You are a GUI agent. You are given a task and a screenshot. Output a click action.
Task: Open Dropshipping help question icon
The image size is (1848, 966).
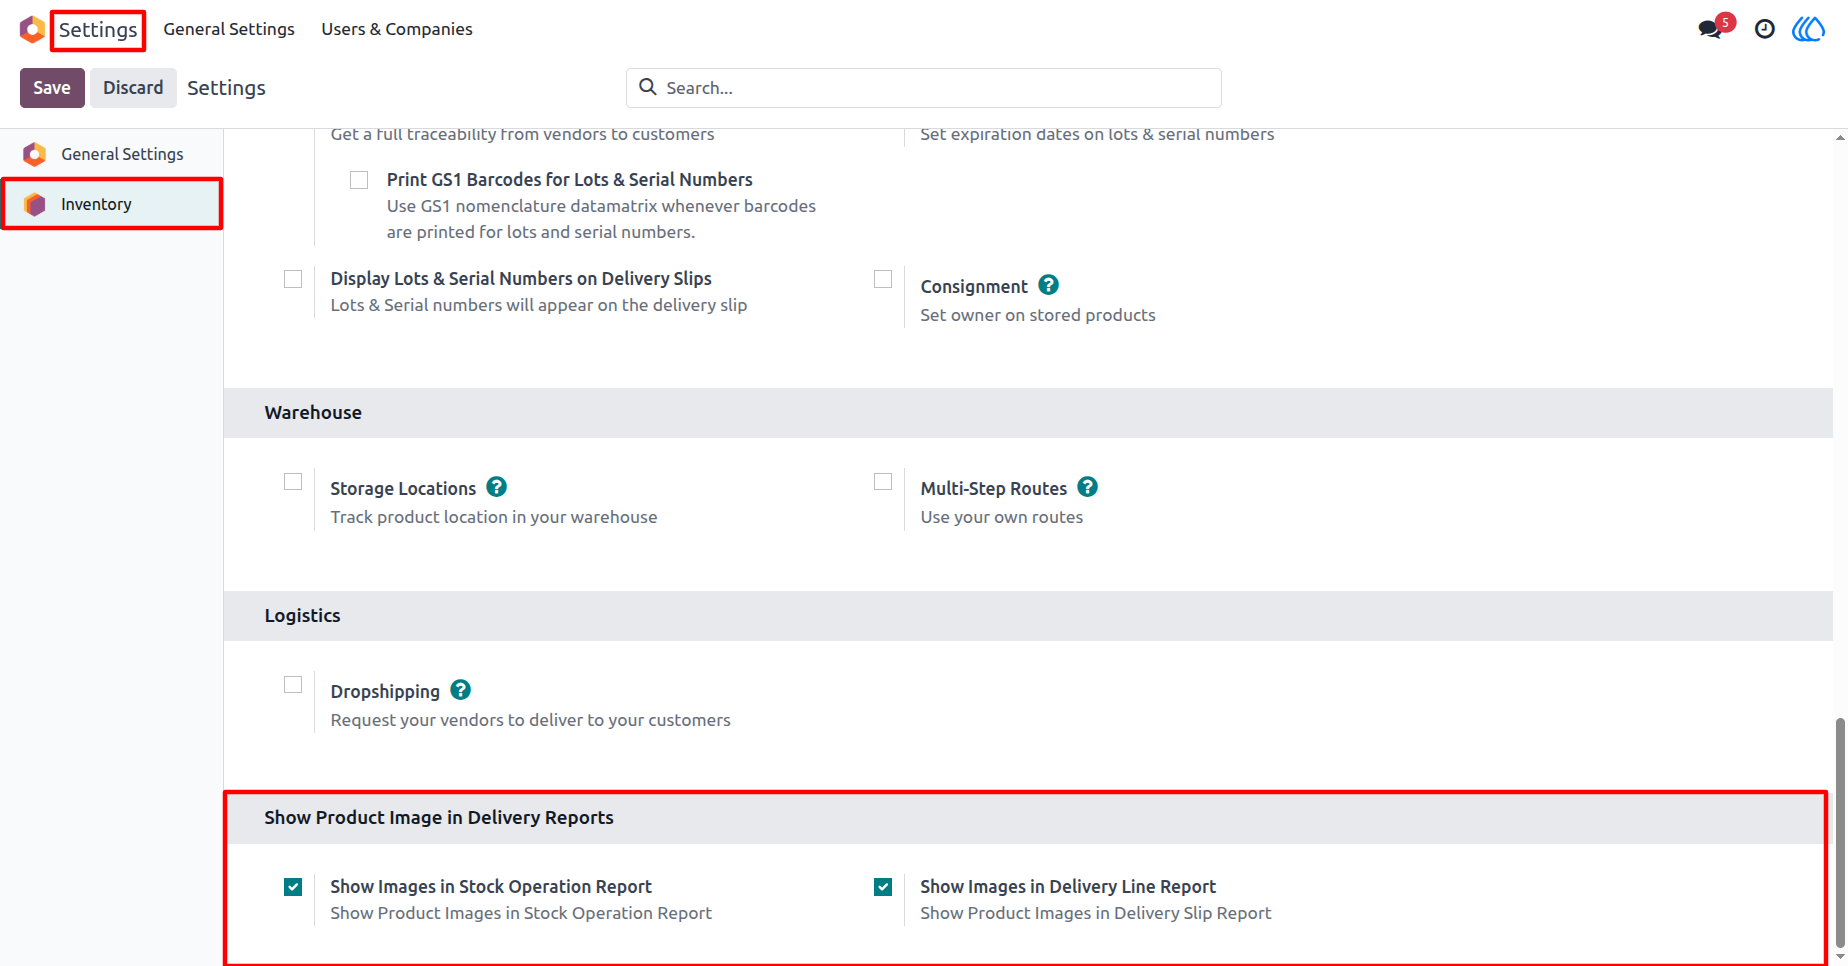coord(460,690)
